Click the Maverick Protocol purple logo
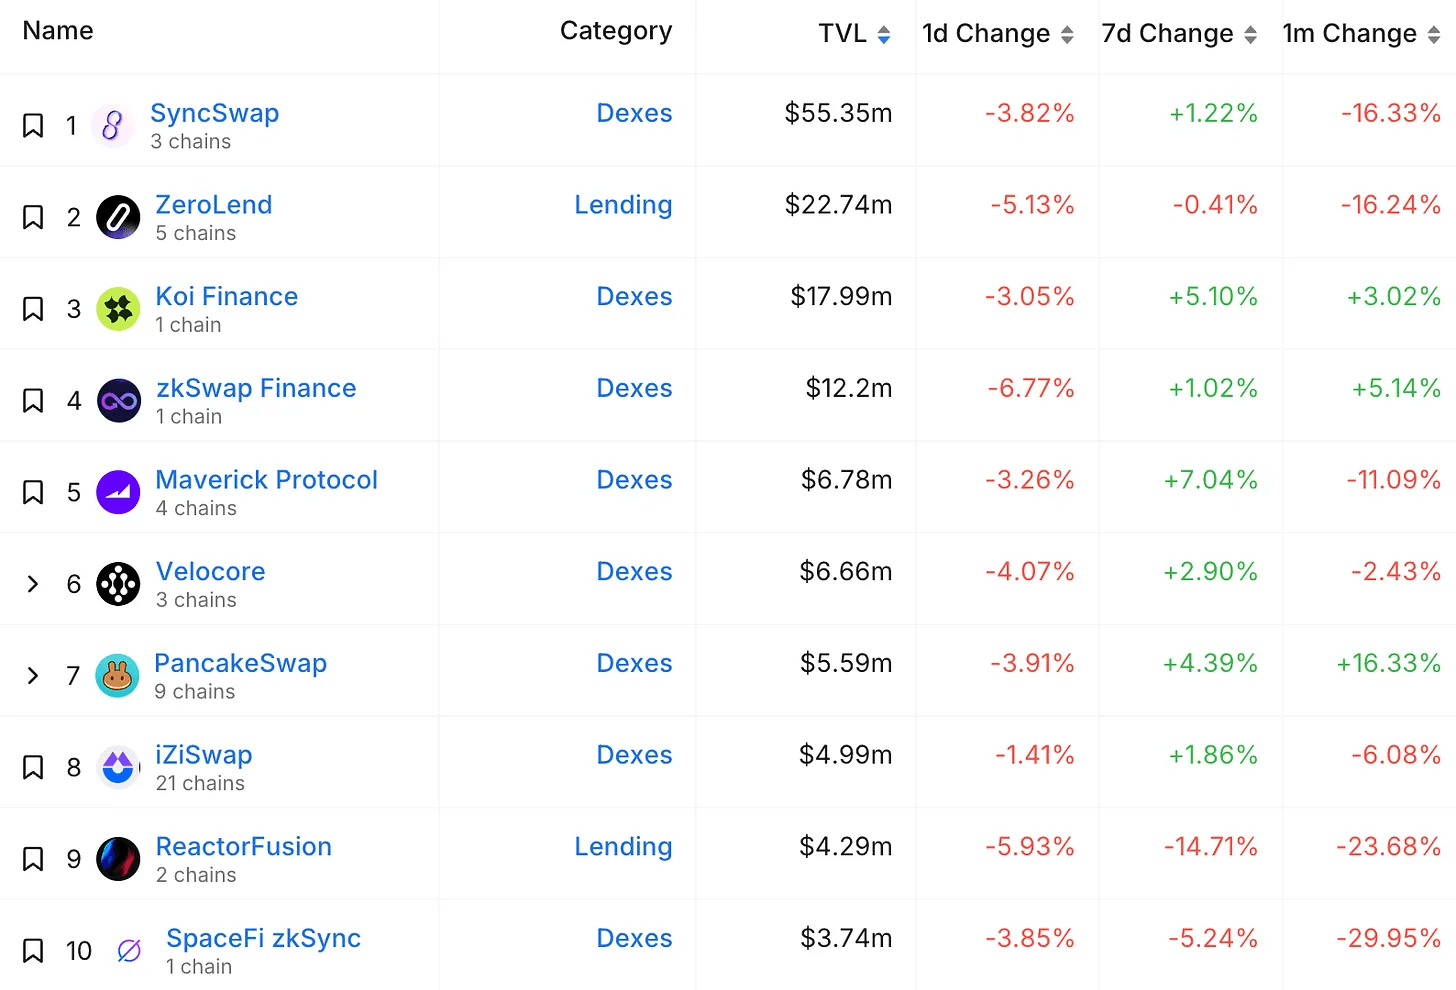The width and height of the screenshot is (1456, 990). point(118,492)
